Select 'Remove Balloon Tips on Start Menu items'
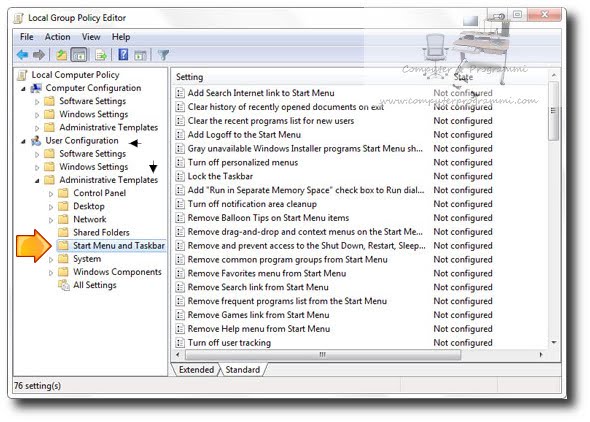The height and width of the screenshot is (422, 590). click(x=268, y=218)
